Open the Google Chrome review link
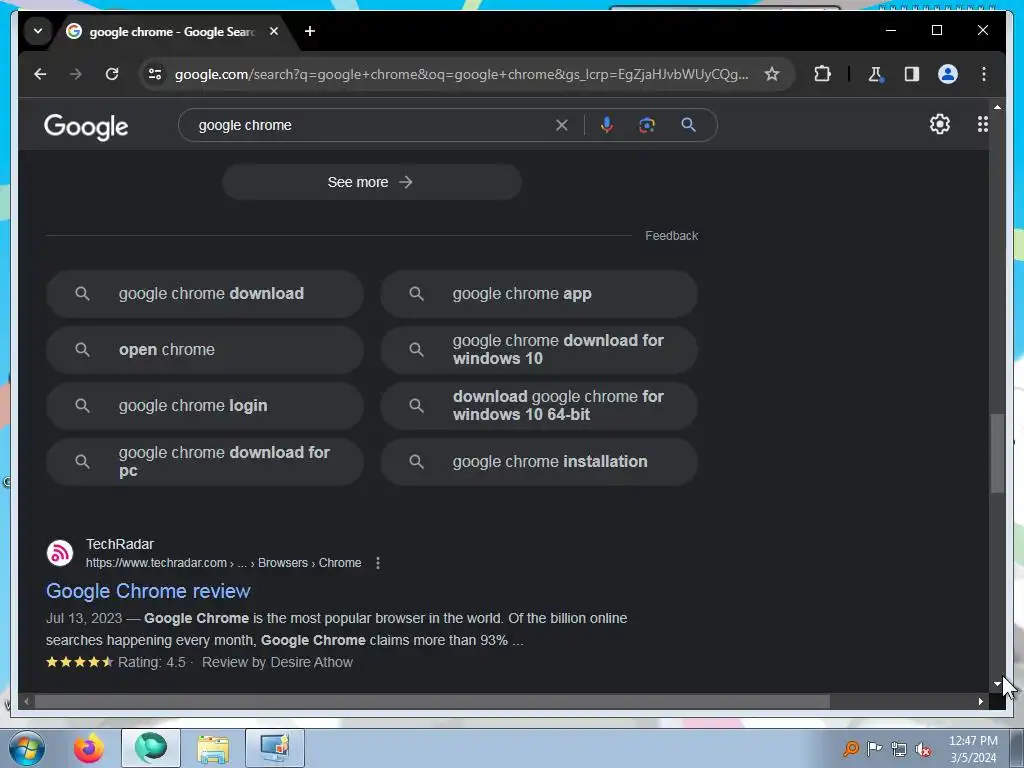 coord(148,591)
